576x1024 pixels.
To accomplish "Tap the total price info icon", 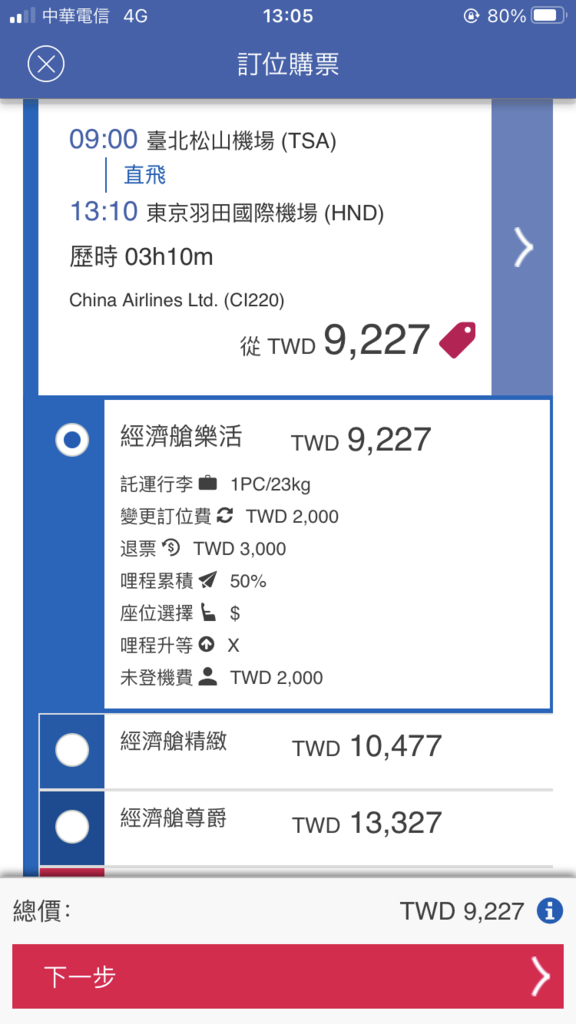I will click(x=550, y=910).
